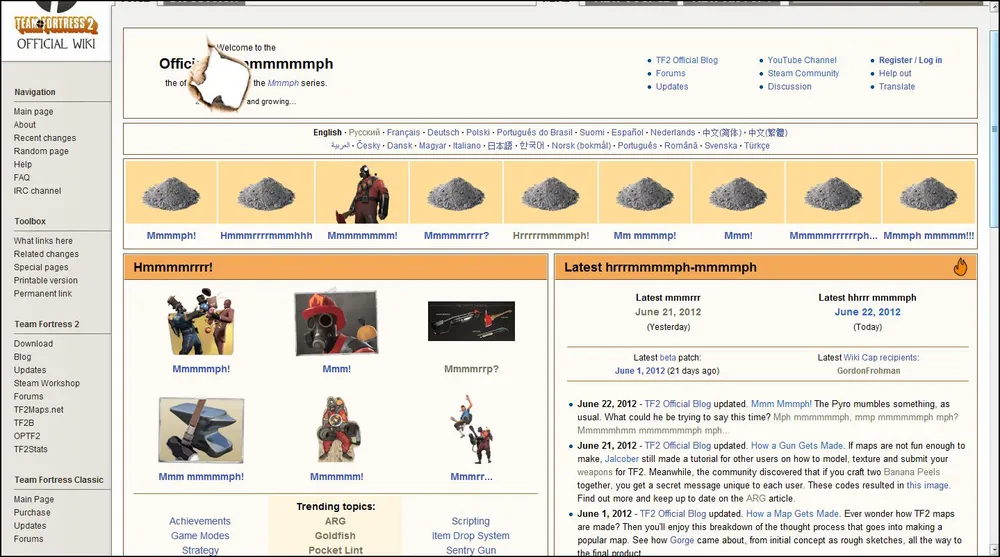This screenshot has height=557, width=1000.
Task: Click the Printable version toolbox link
Action: click(46, 280)
